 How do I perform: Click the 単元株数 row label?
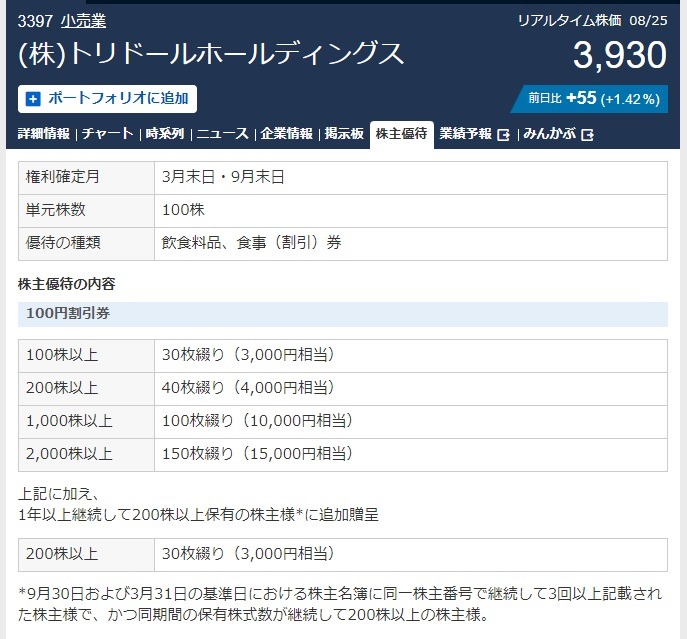pos(86,211)
